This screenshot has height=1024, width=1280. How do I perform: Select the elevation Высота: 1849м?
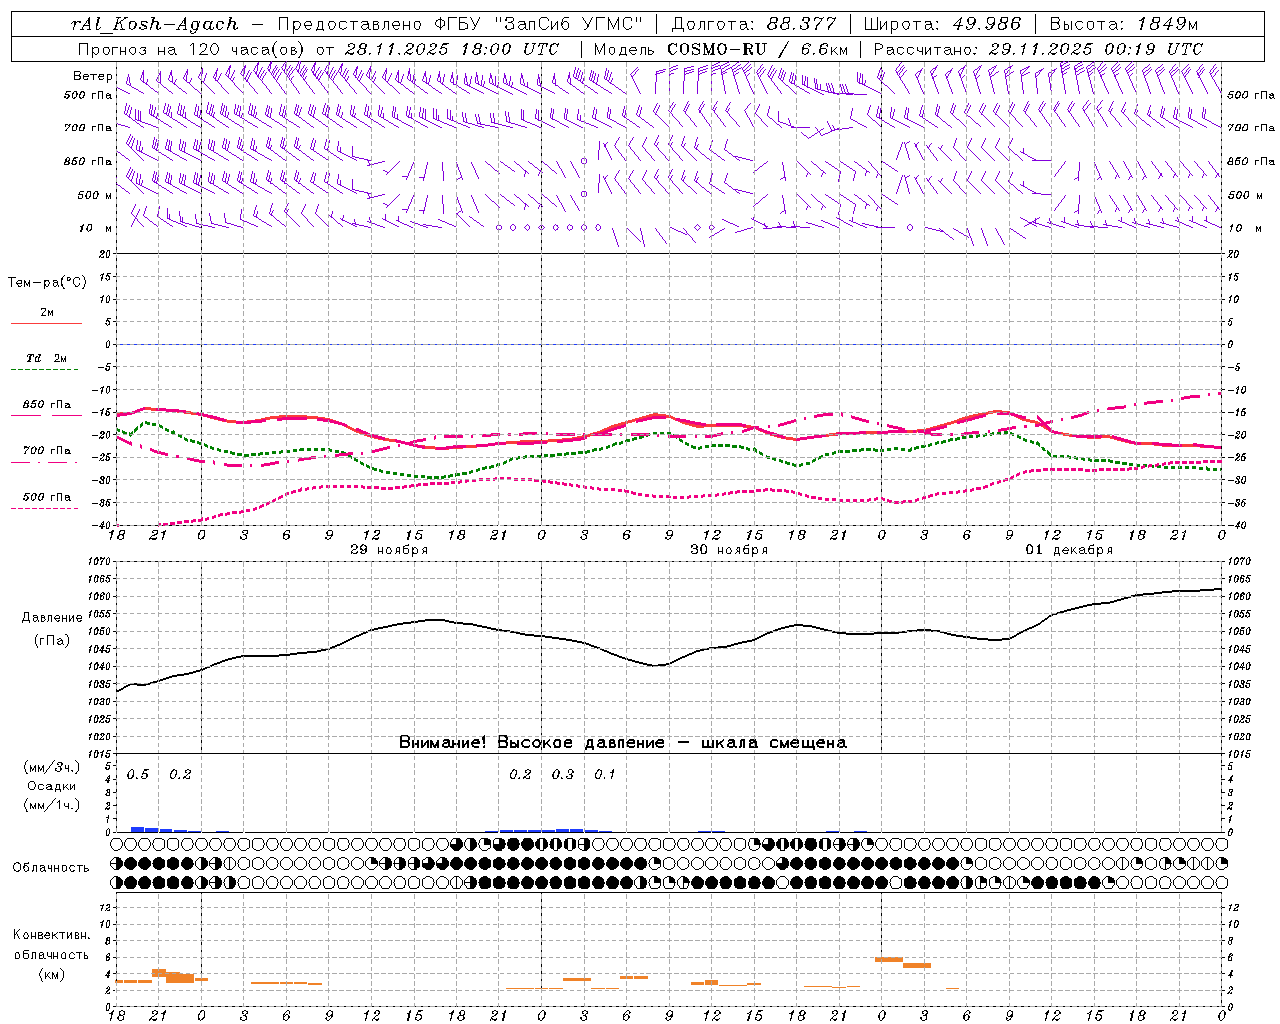(x=1123, y=24)
